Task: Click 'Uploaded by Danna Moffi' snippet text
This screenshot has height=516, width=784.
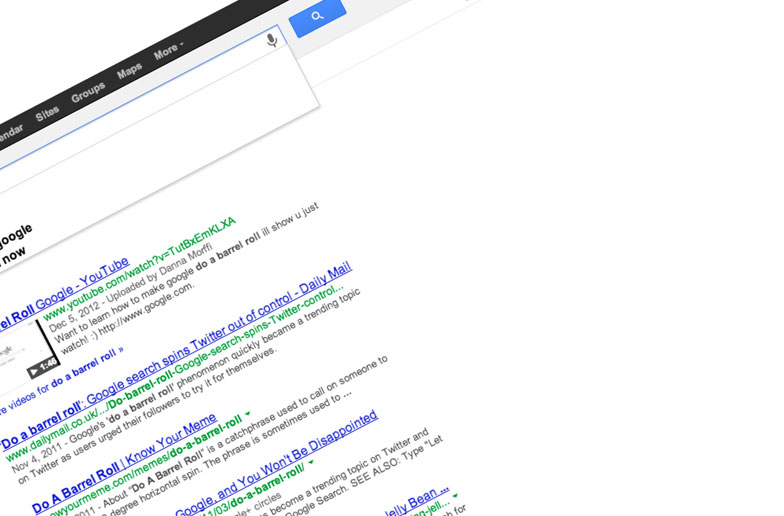Action: coord(160,273)
